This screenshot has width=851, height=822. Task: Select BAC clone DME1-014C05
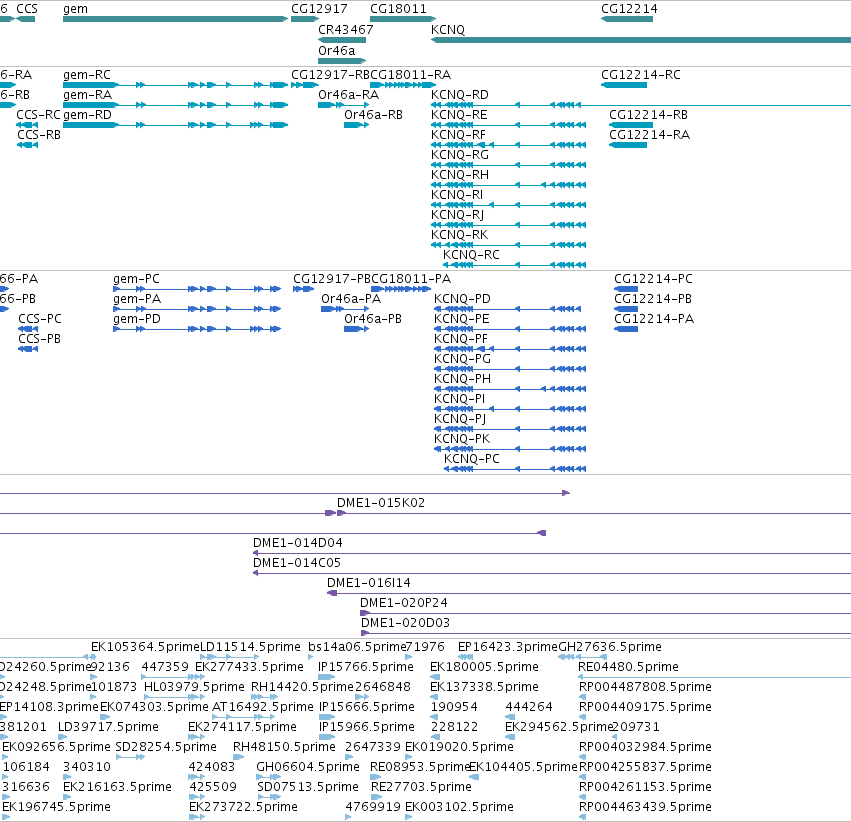(x=297, y=563)
